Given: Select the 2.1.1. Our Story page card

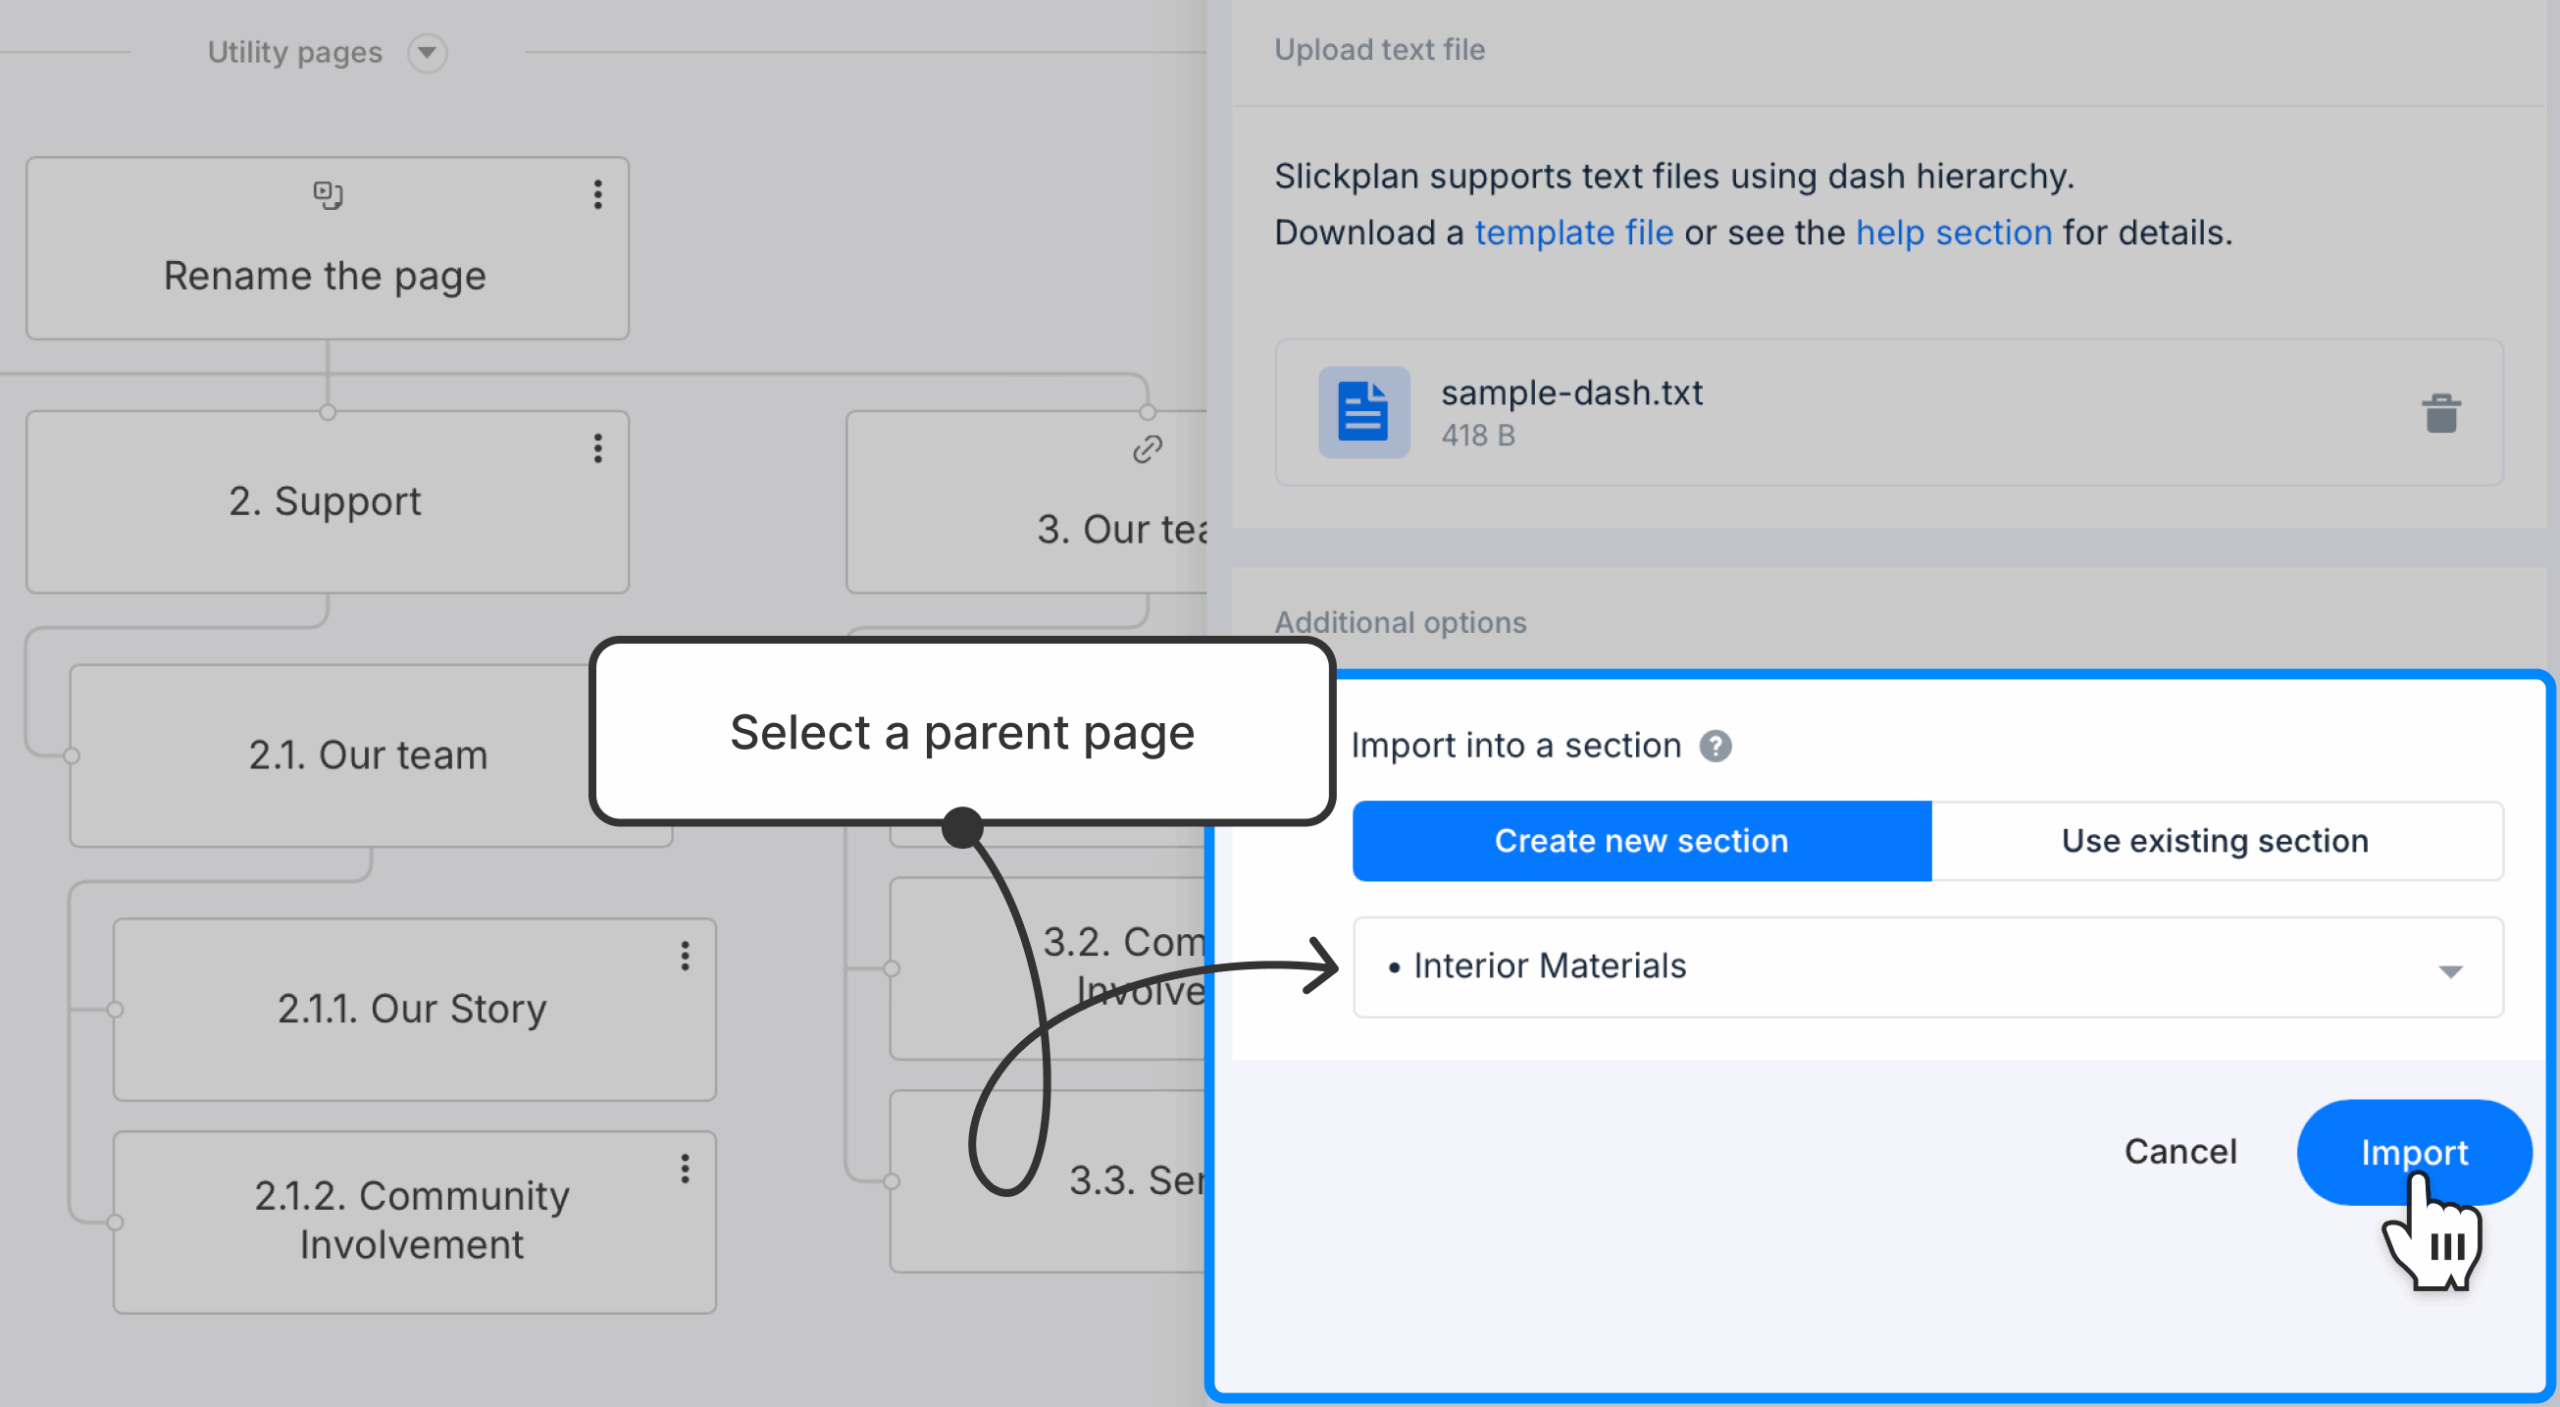Looking at the screenshot, I should click(415, 1010).
